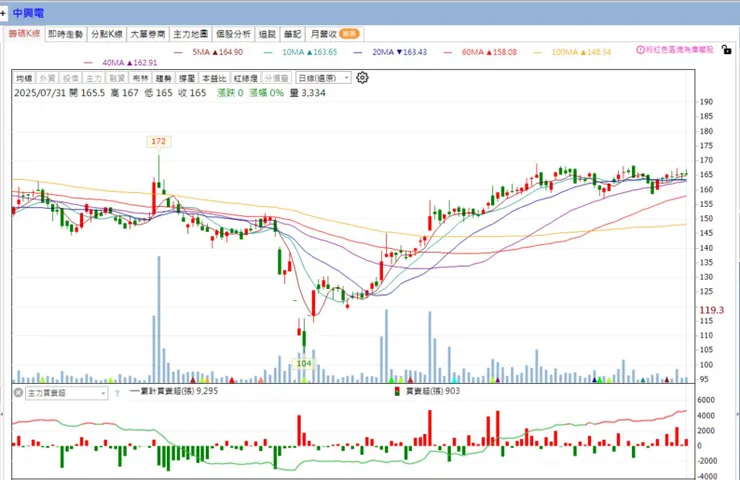Viewport: 740px width, 480px height.
Task: Click the 2025/07/31 date text
Action: coord(40,93)
